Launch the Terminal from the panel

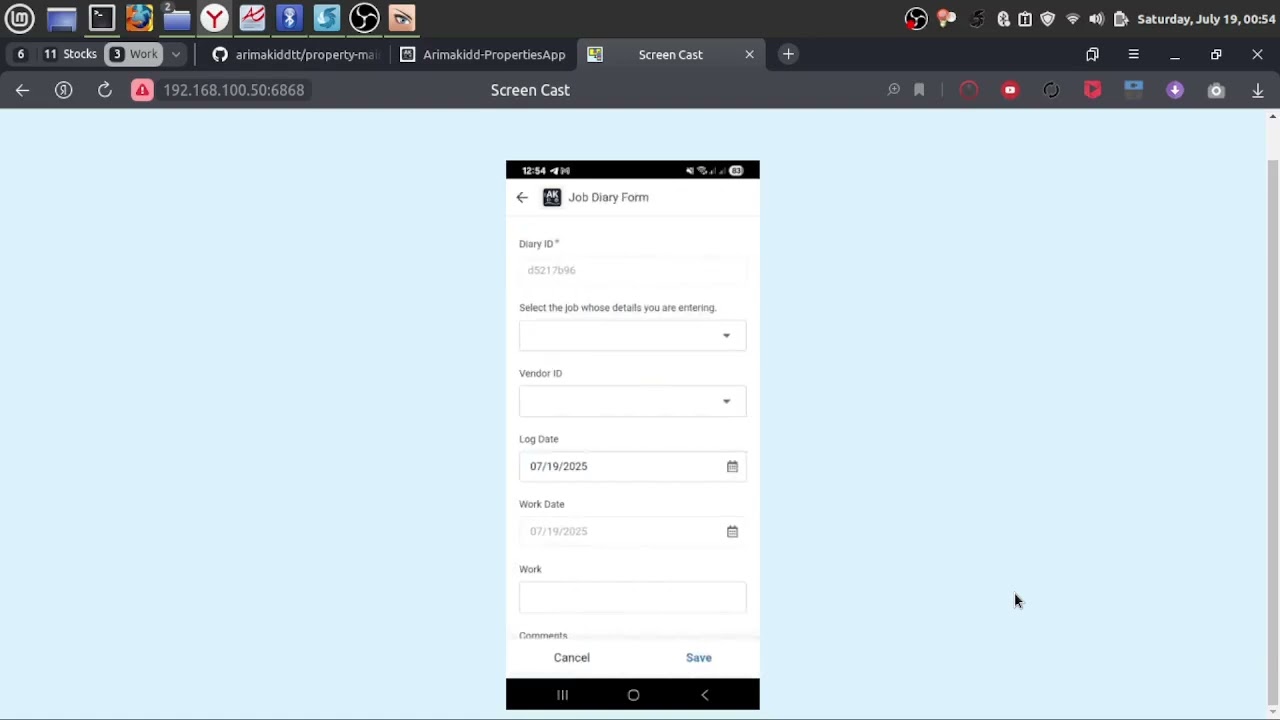click(x=101, y=18)
